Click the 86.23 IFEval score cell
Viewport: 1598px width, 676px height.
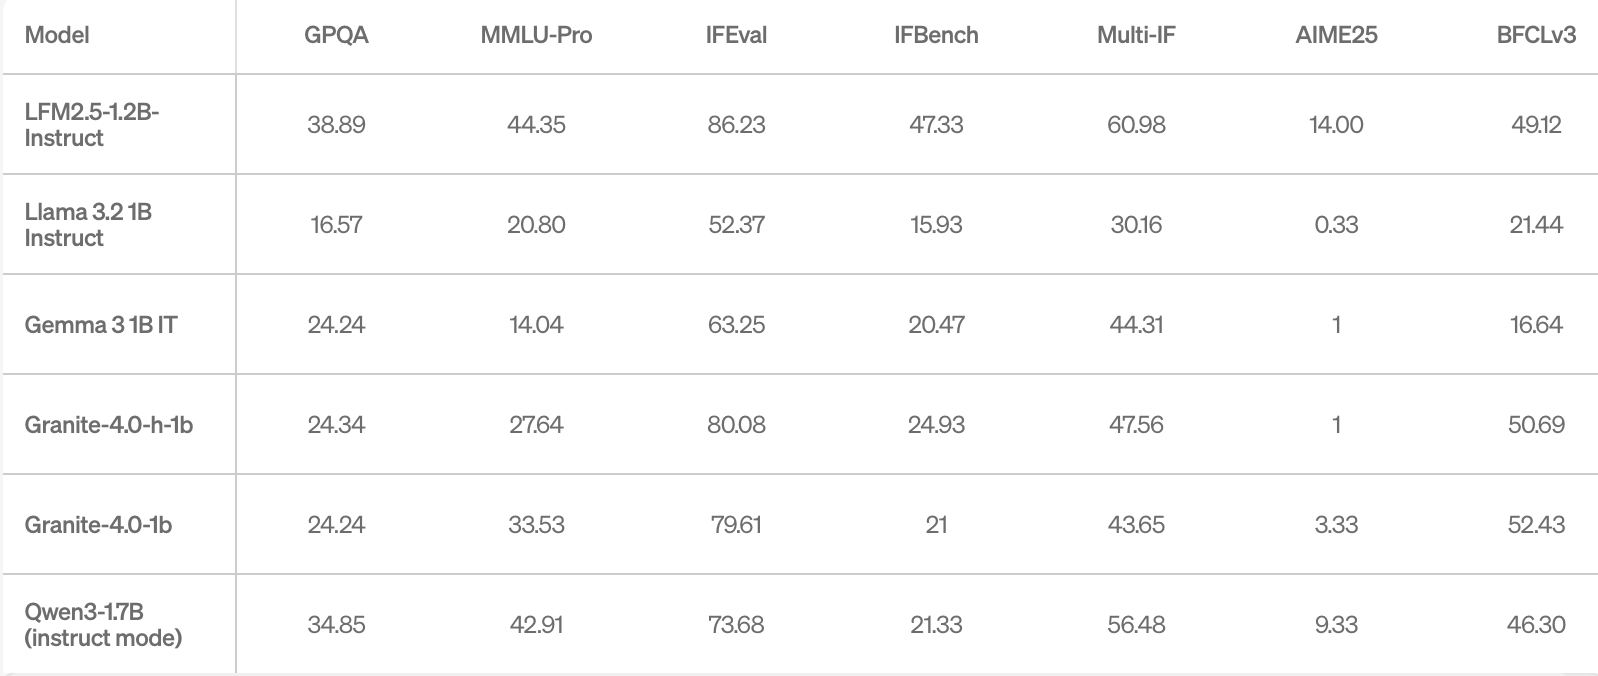click(x=736, y=125)
